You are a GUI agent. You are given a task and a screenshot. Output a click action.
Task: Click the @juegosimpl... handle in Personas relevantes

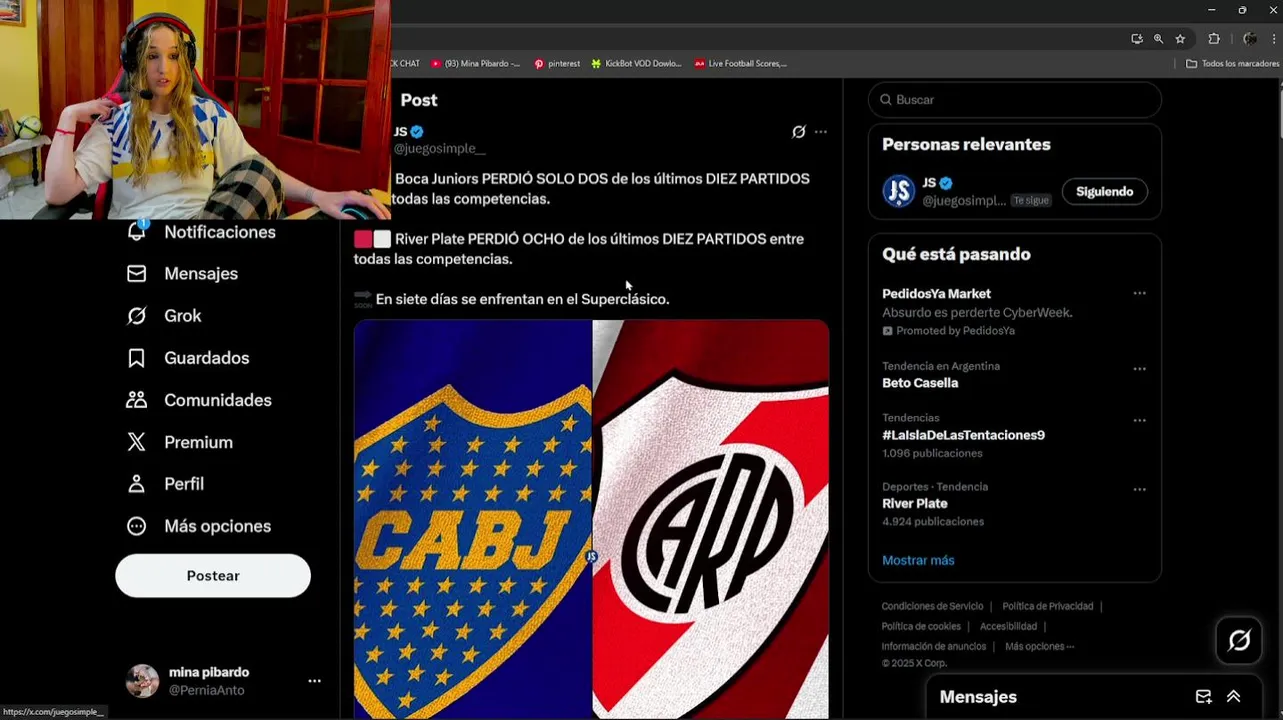coord(964,200)
